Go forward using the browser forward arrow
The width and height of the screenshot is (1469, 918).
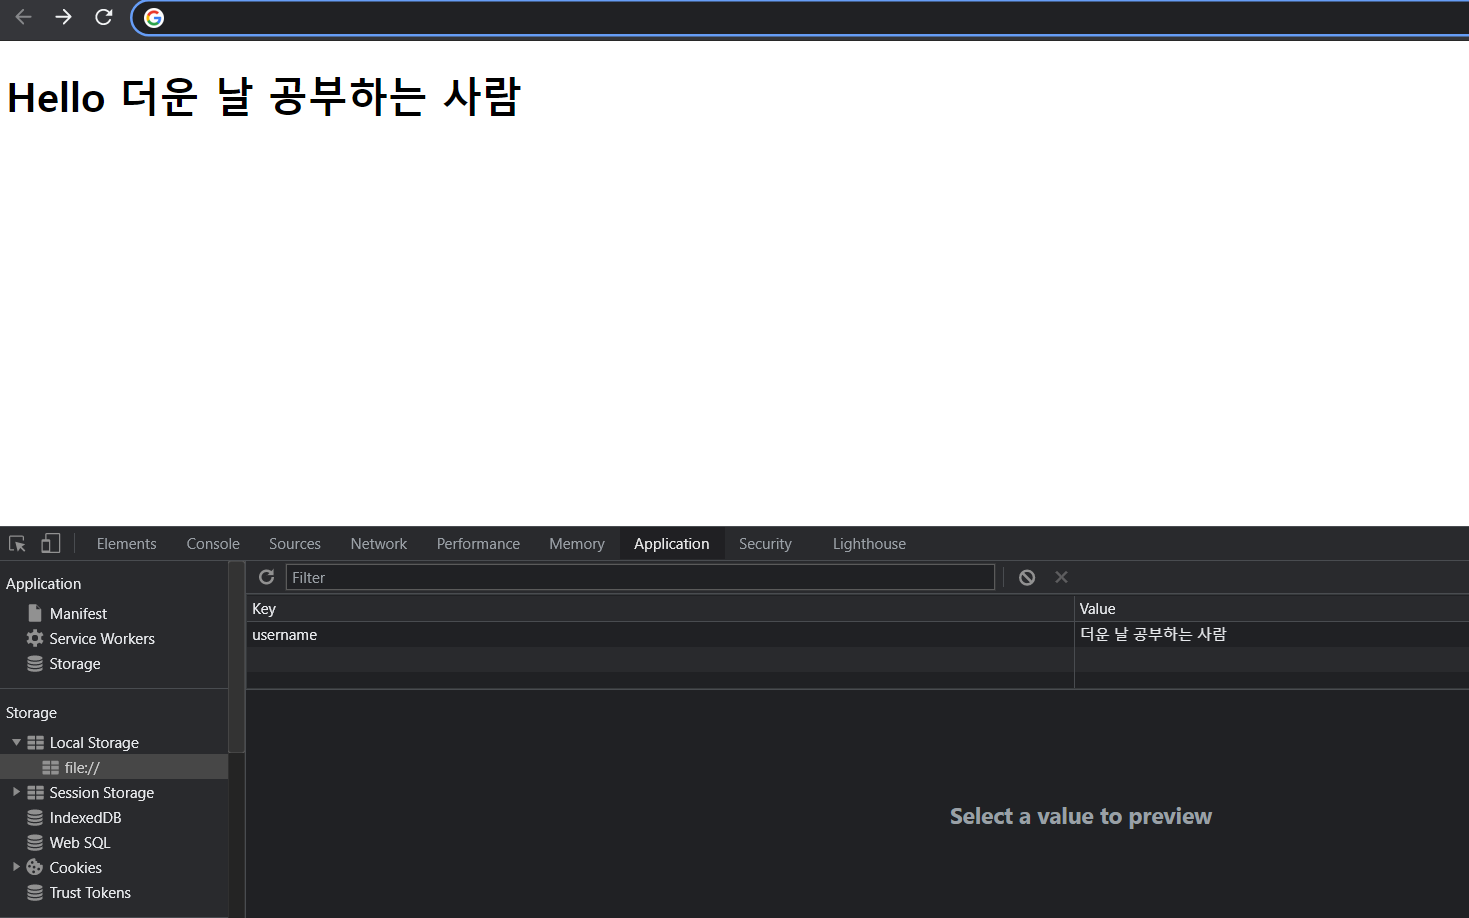[63, 17]
